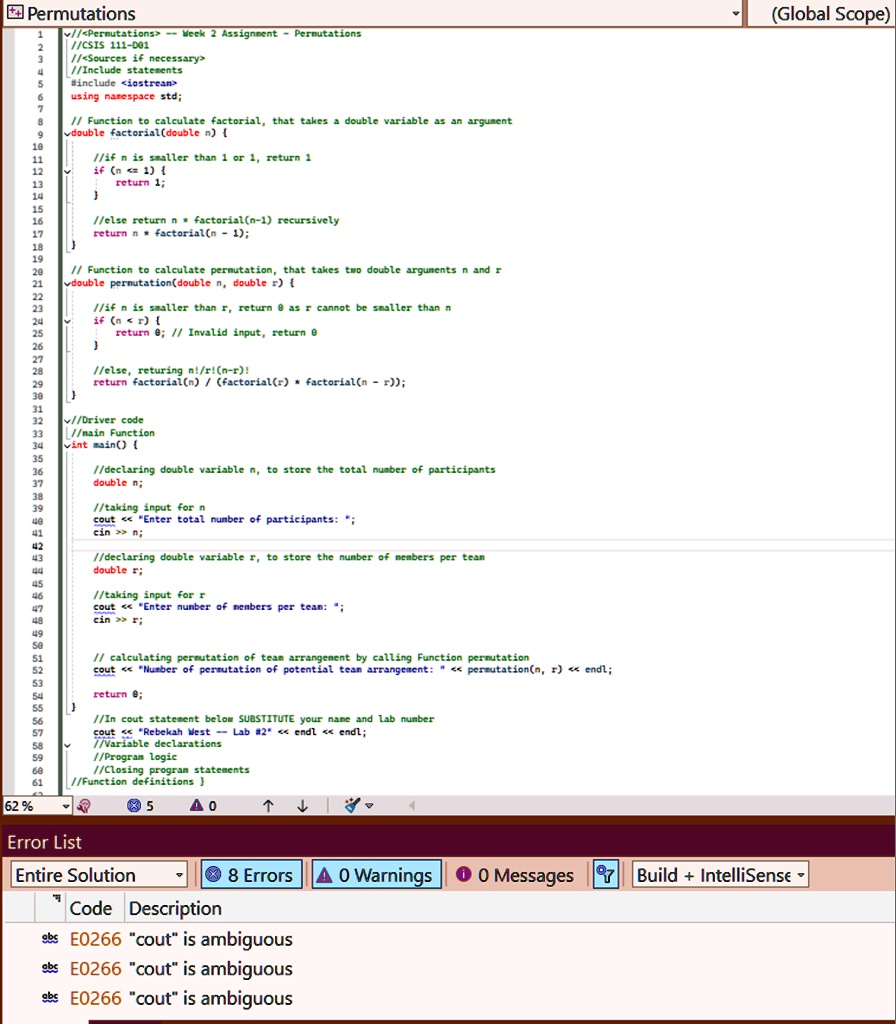
Task: Sort errors by the Code column header
Action: point(90,908)
